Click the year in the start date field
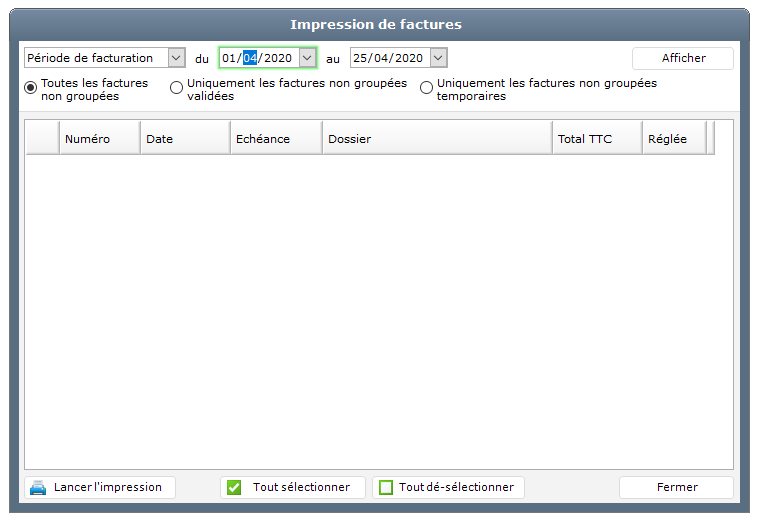Image resolution: width=762 pixels, height=525 pixels. click(x=277, y=58)
